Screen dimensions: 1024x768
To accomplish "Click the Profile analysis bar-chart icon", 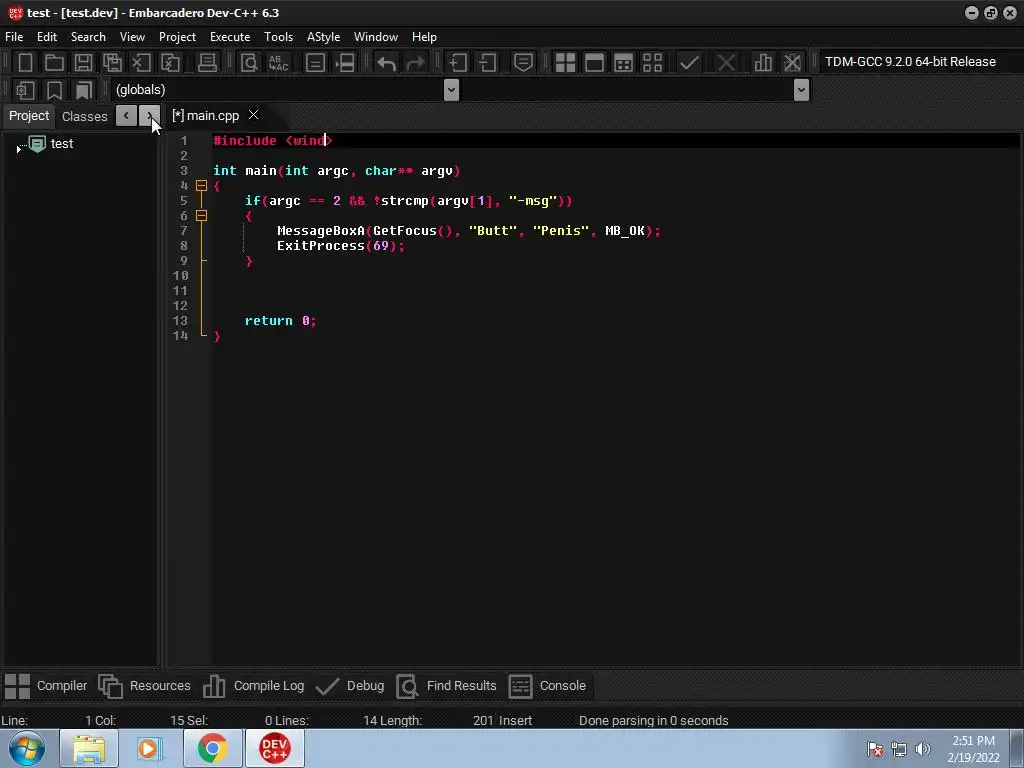I will (763, 63).
